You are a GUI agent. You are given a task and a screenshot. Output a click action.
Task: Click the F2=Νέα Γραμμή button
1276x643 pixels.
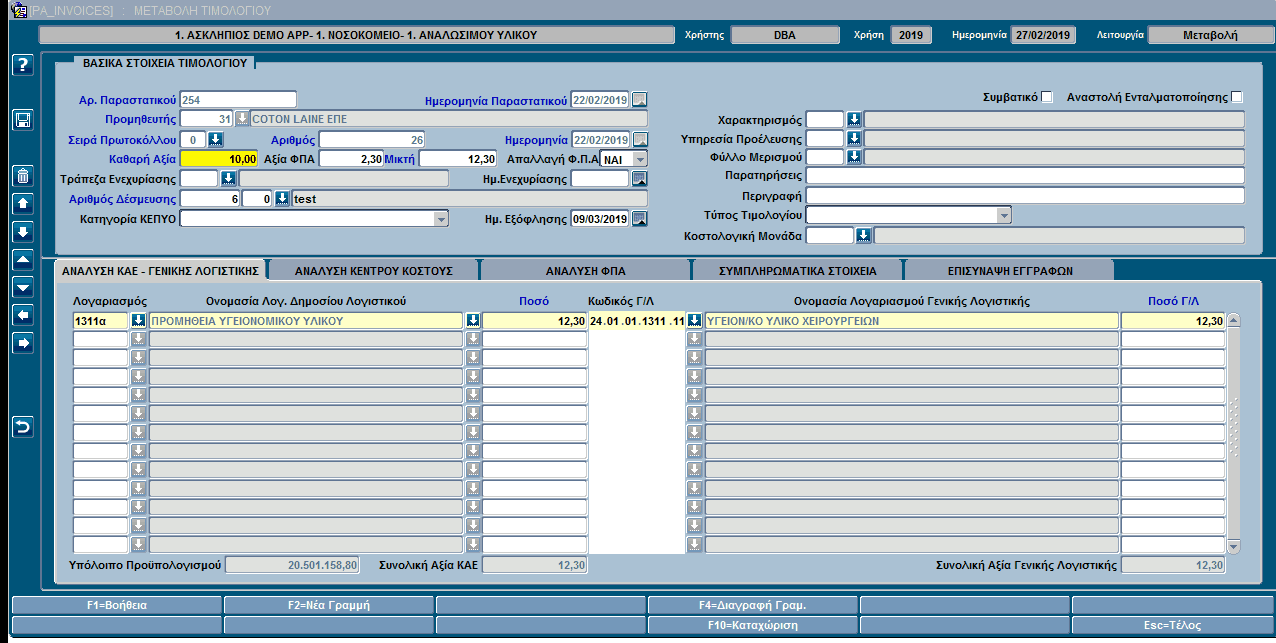point(329,605)
